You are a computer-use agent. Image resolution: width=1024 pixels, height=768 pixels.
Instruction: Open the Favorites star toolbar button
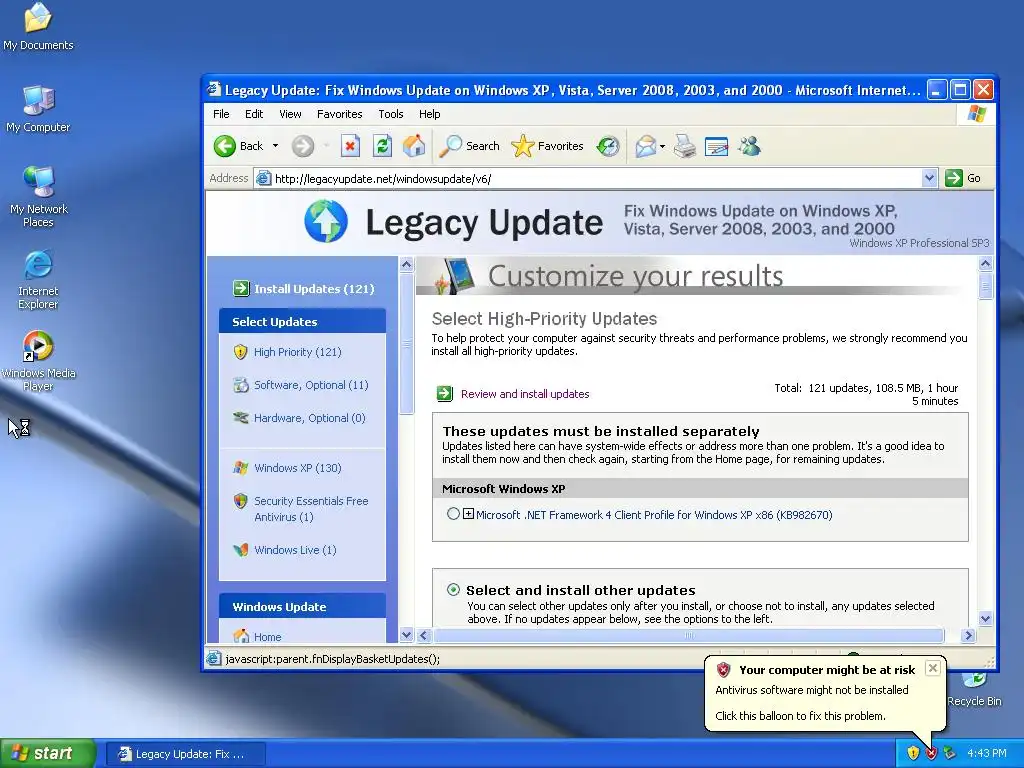(x=547, y=146)
